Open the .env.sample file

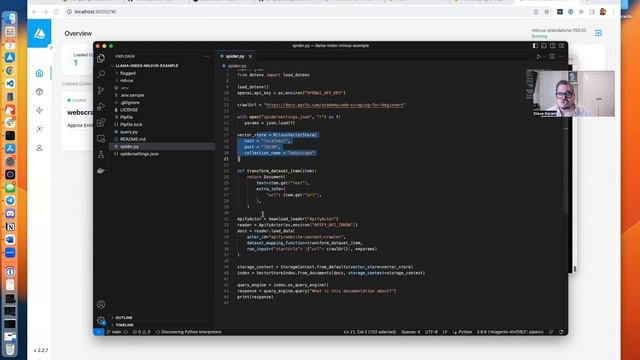point(132,95)
